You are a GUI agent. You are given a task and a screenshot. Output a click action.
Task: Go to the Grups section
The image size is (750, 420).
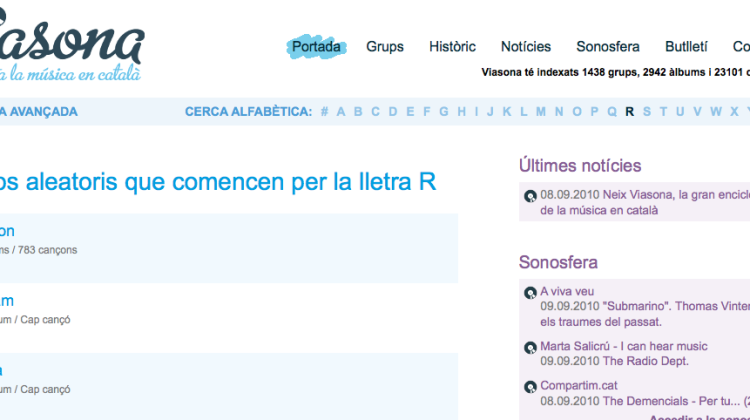385,46
